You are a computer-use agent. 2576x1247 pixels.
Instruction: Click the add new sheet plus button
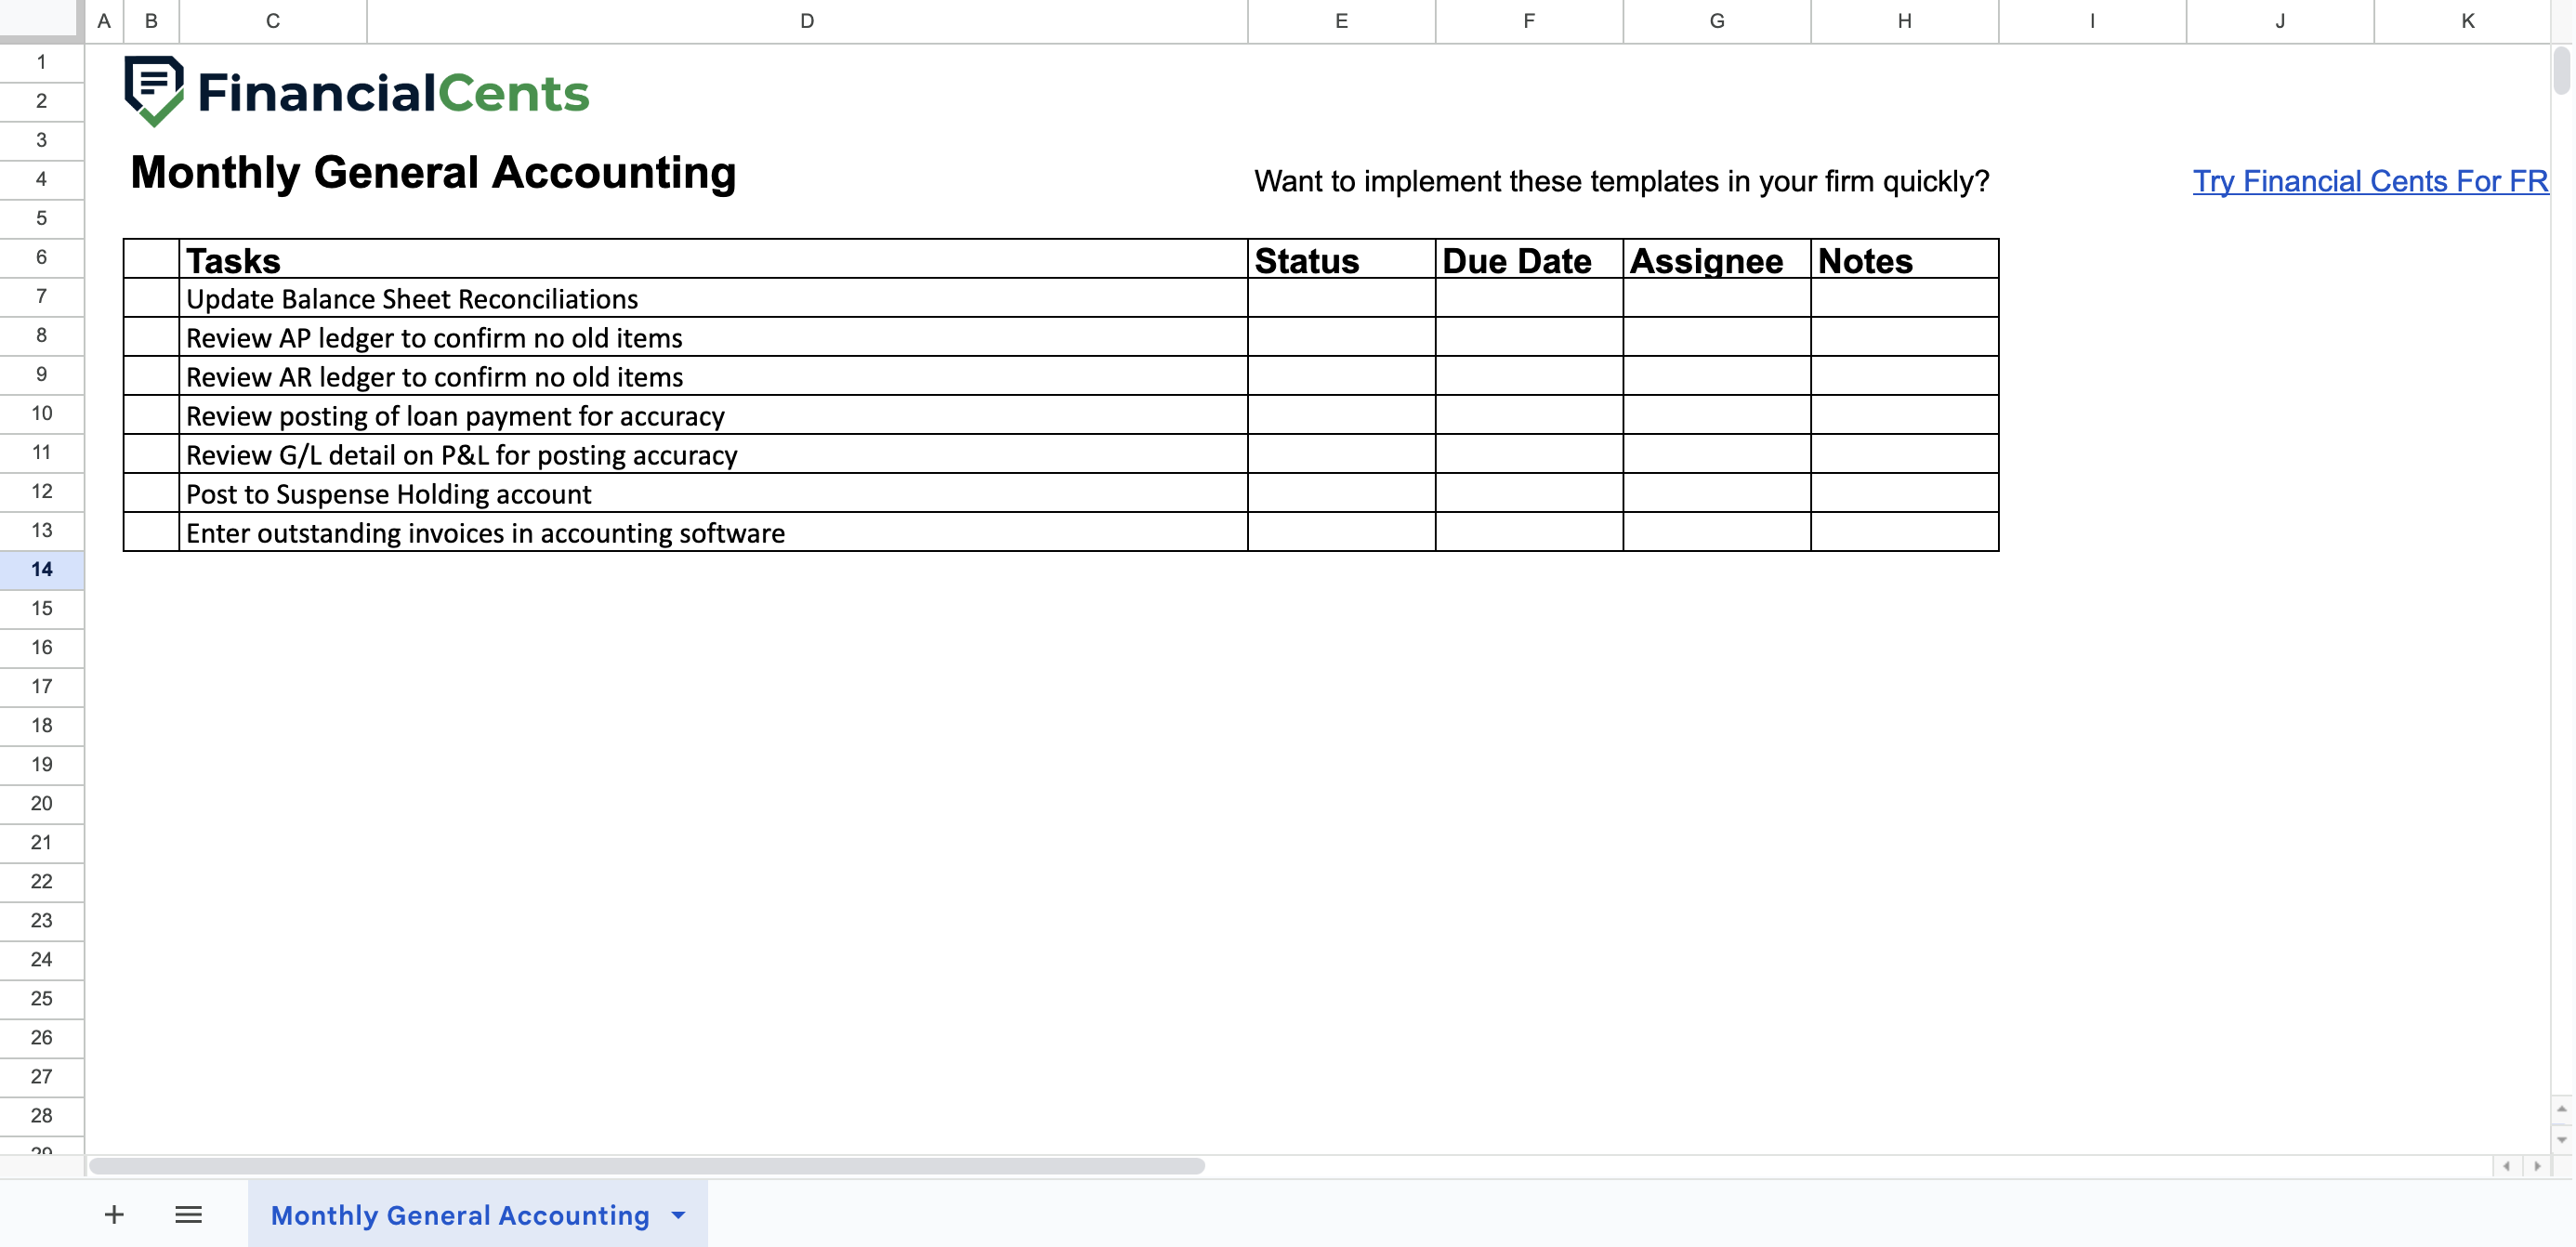[x=113, y=1215]
